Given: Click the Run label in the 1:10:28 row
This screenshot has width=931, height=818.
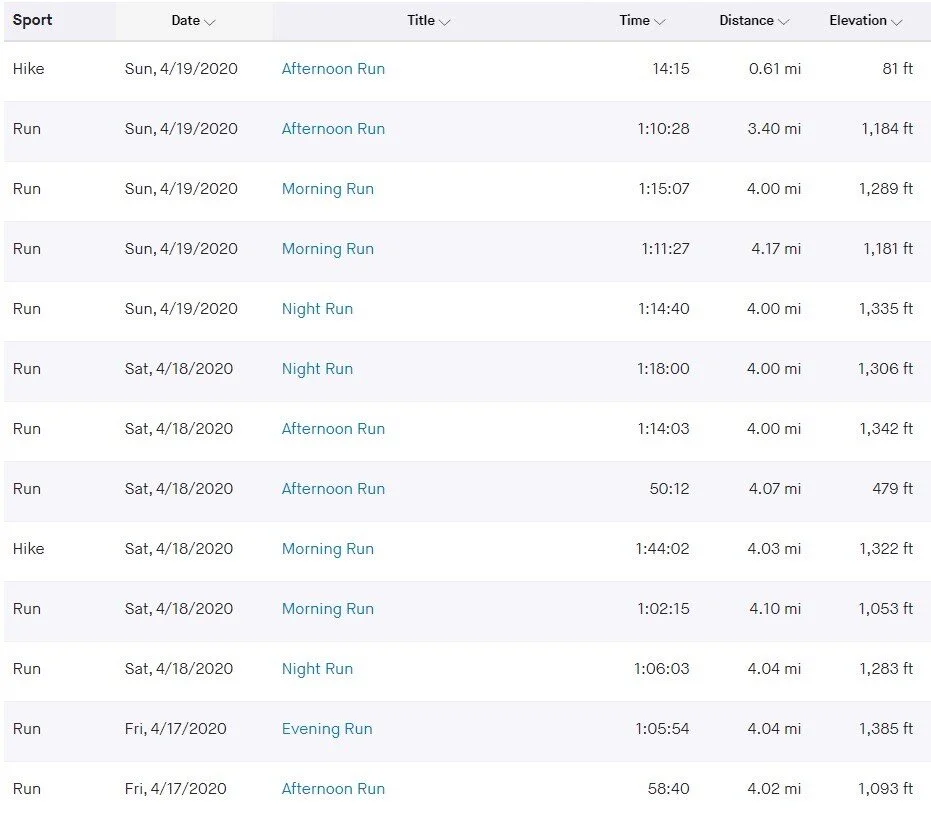Looking at the screenshot, I should tap(27, 129).
